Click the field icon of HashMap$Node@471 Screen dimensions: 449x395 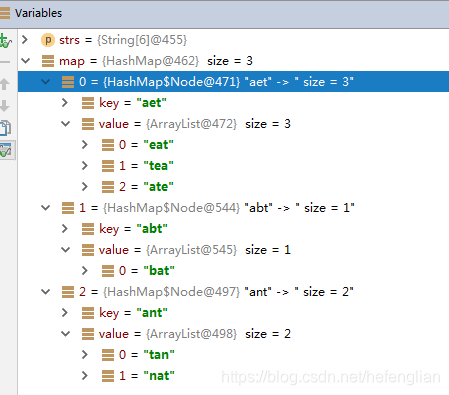click(x=68, y=82)
